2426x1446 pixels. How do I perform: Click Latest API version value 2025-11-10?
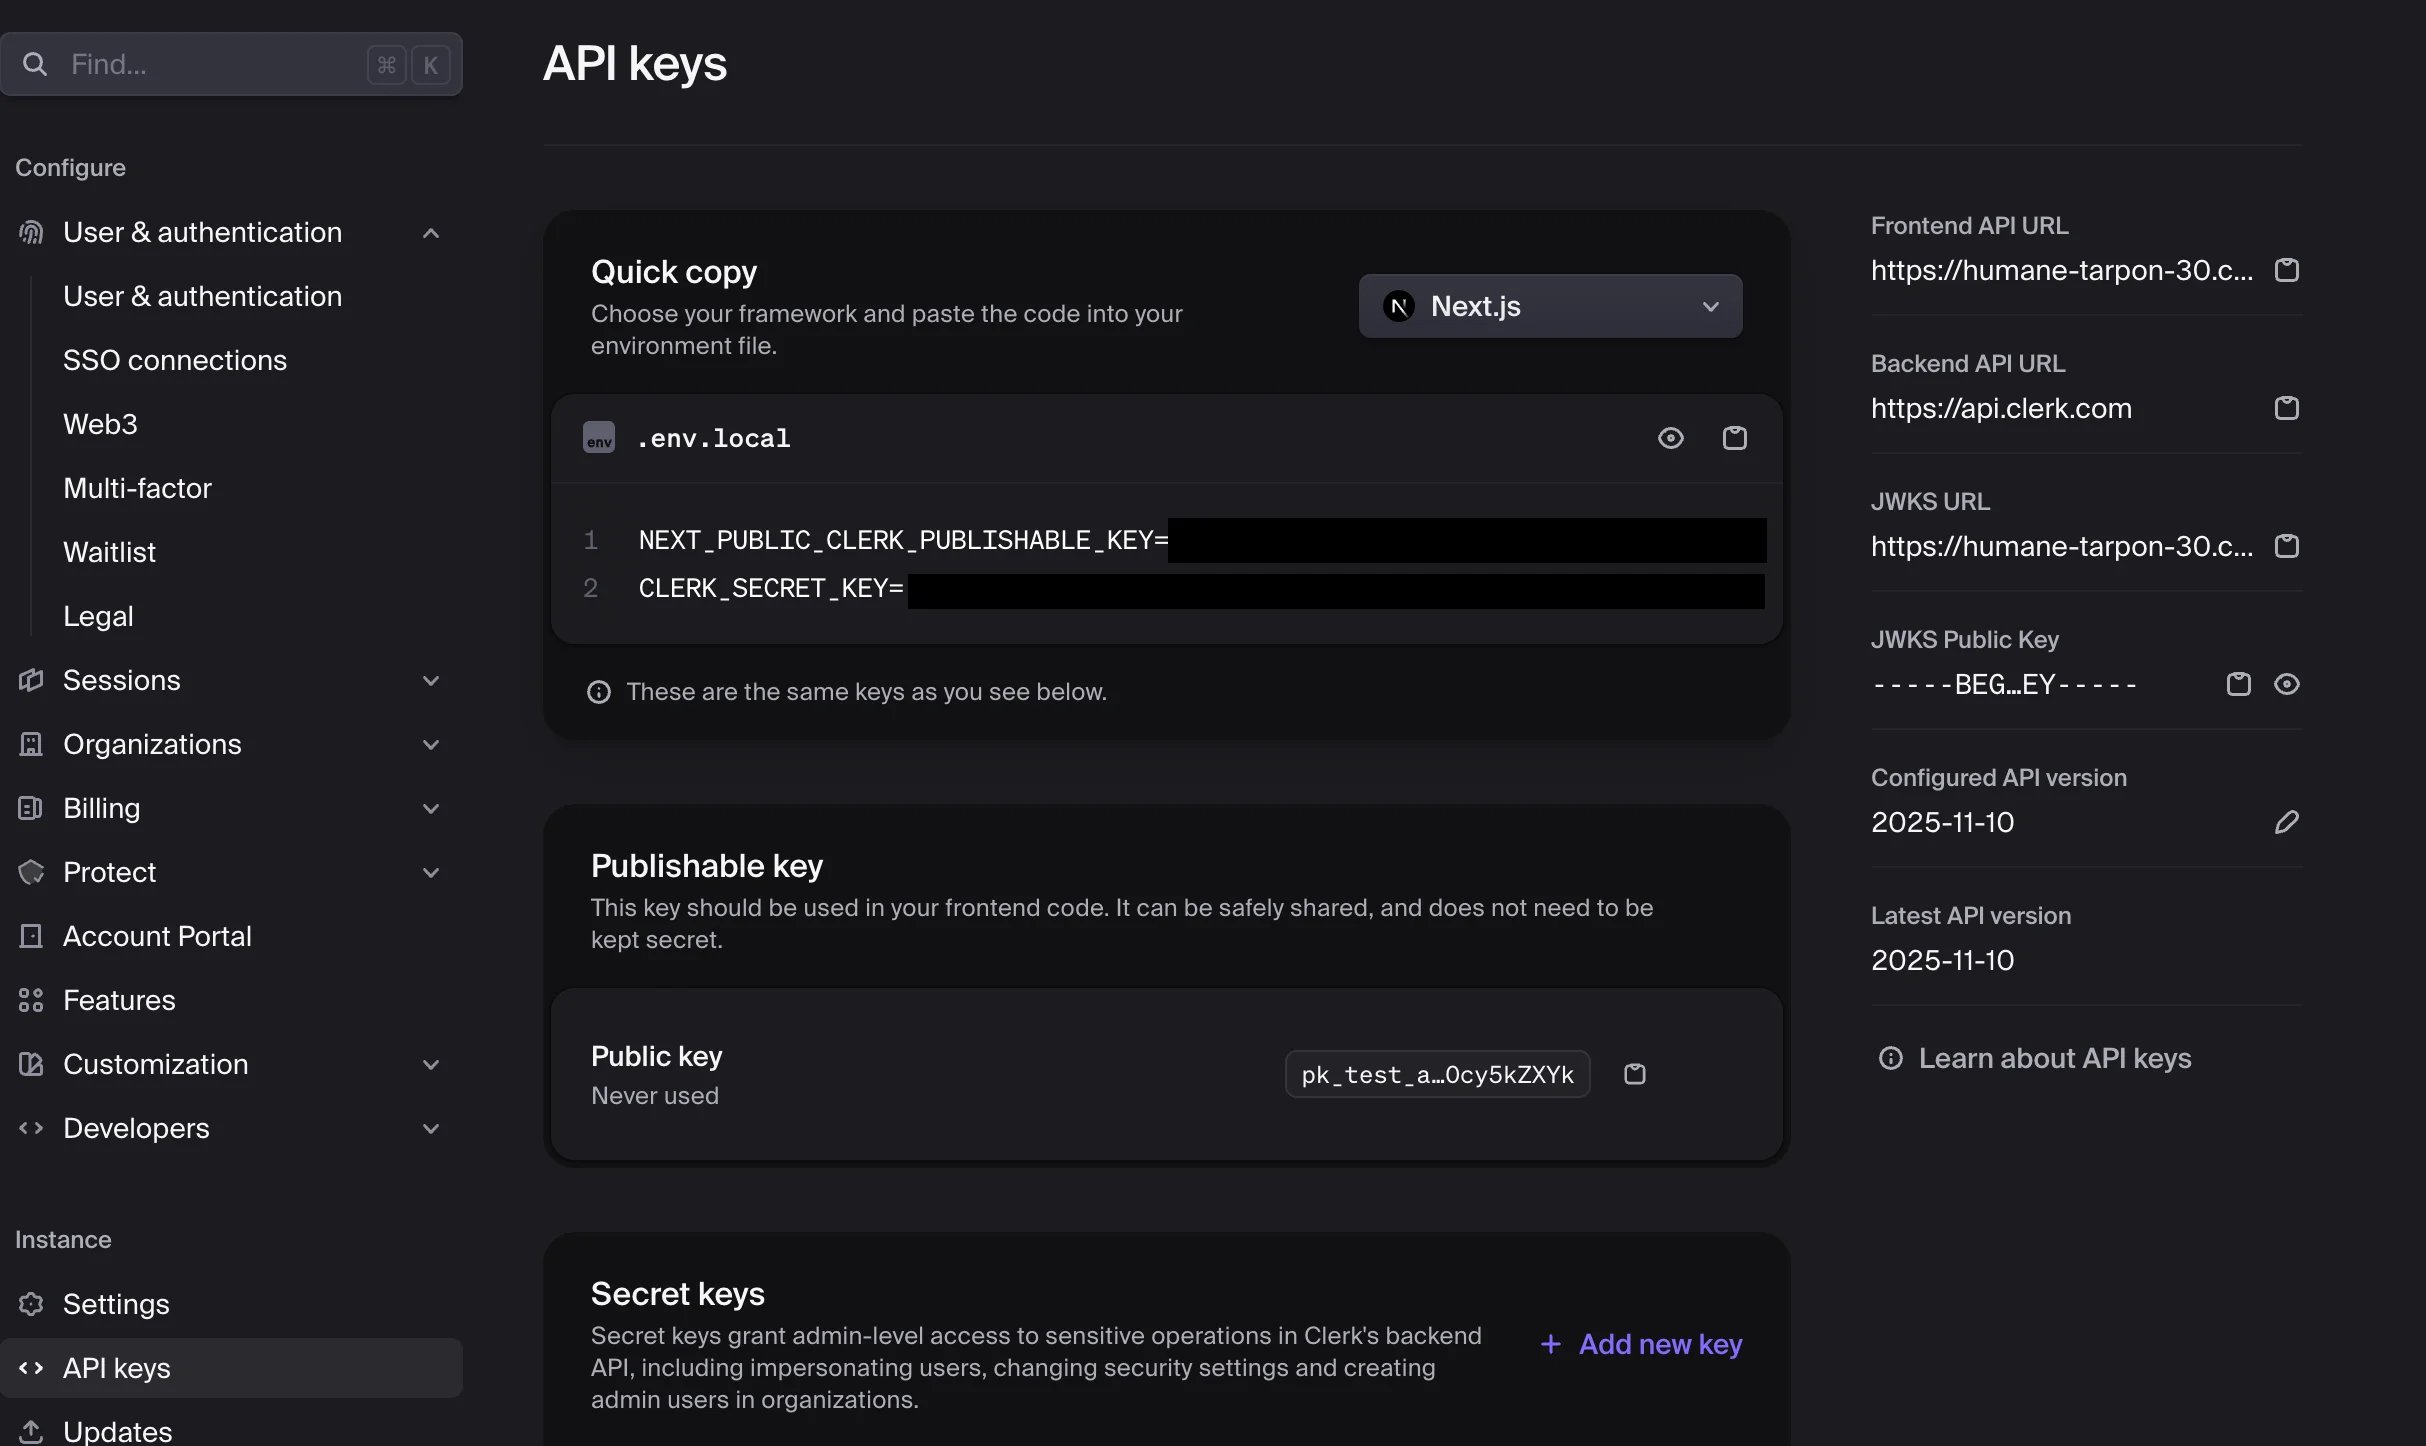(x=1942, y=961)
